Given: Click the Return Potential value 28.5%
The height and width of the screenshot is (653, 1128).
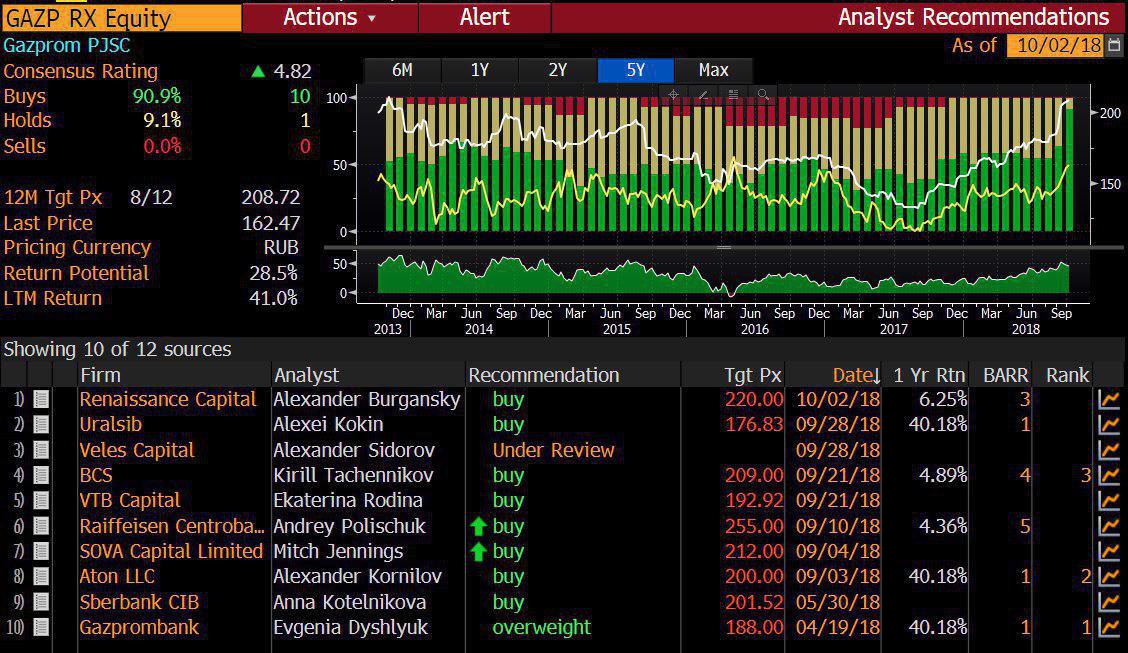Looking at the screenshot, I should [273, 273].
